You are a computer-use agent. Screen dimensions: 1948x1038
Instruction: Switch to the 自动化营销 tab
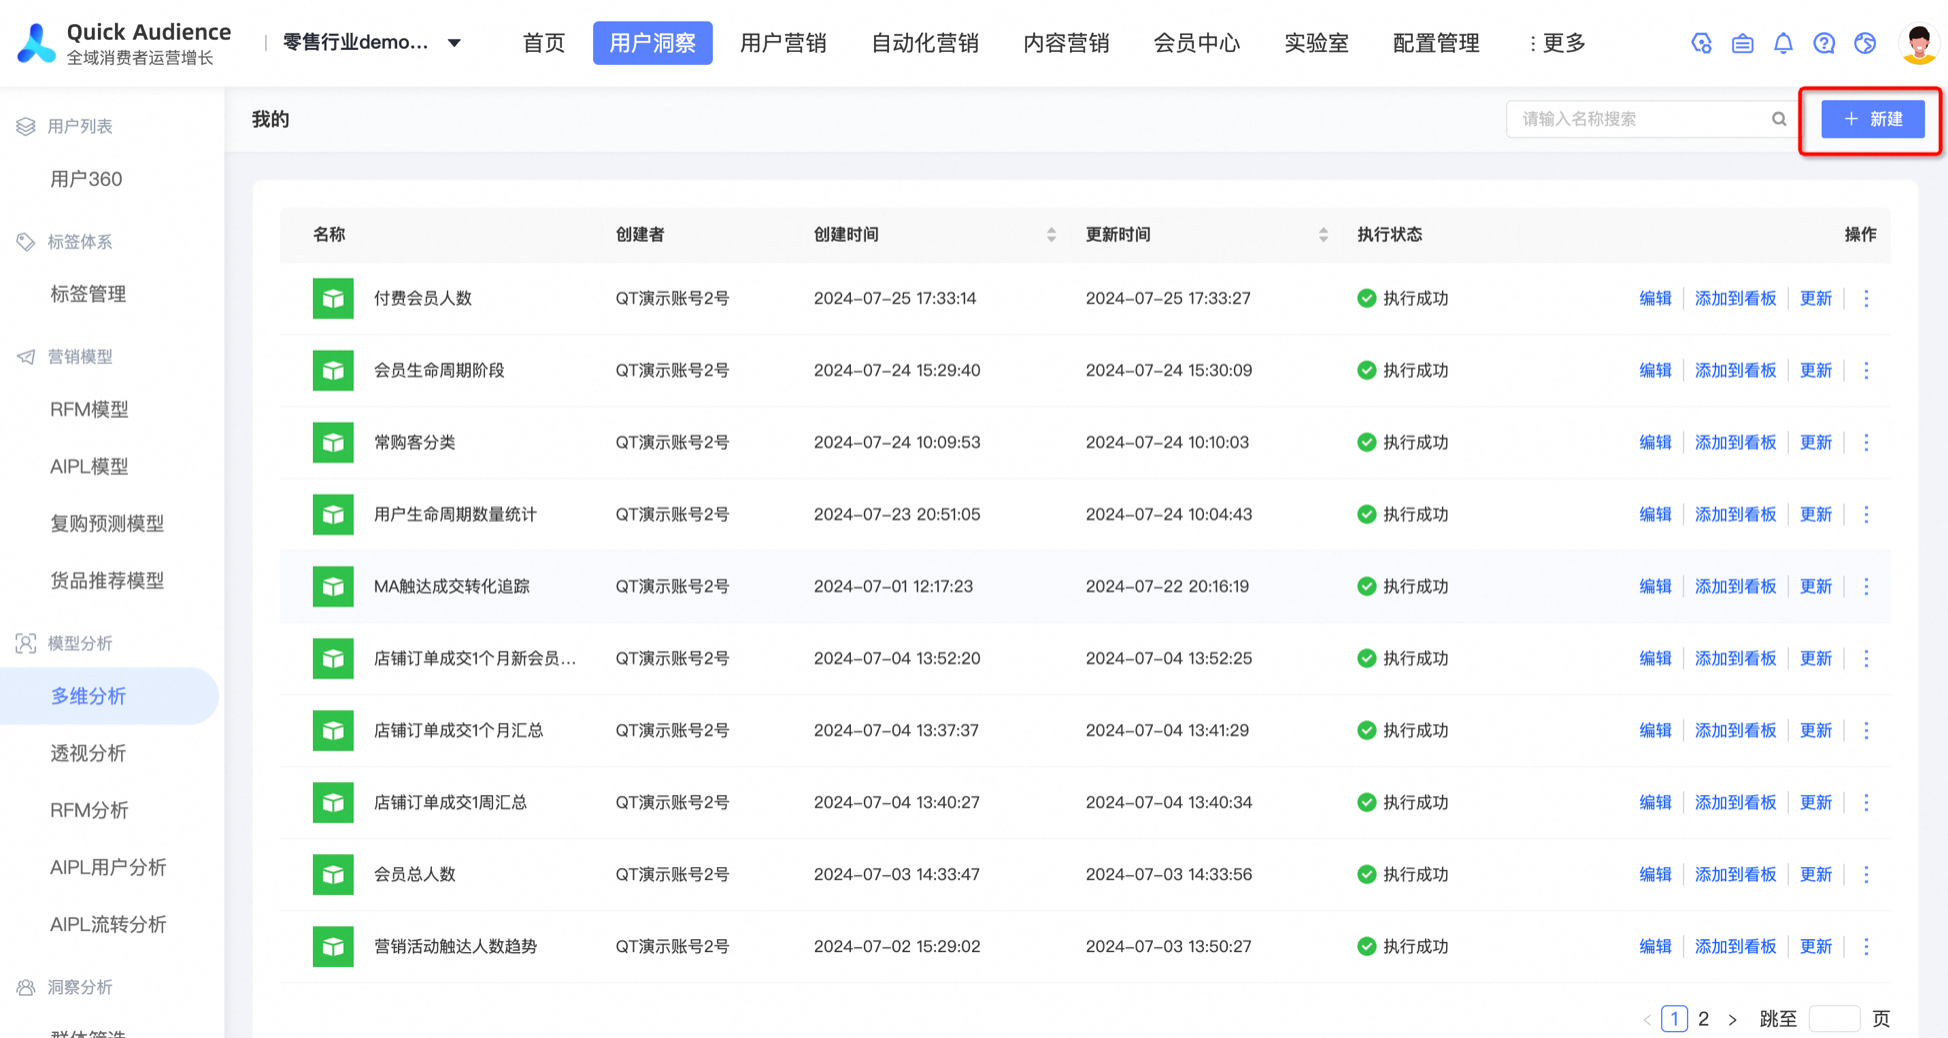pyautogui.click(x=924, y=43)
